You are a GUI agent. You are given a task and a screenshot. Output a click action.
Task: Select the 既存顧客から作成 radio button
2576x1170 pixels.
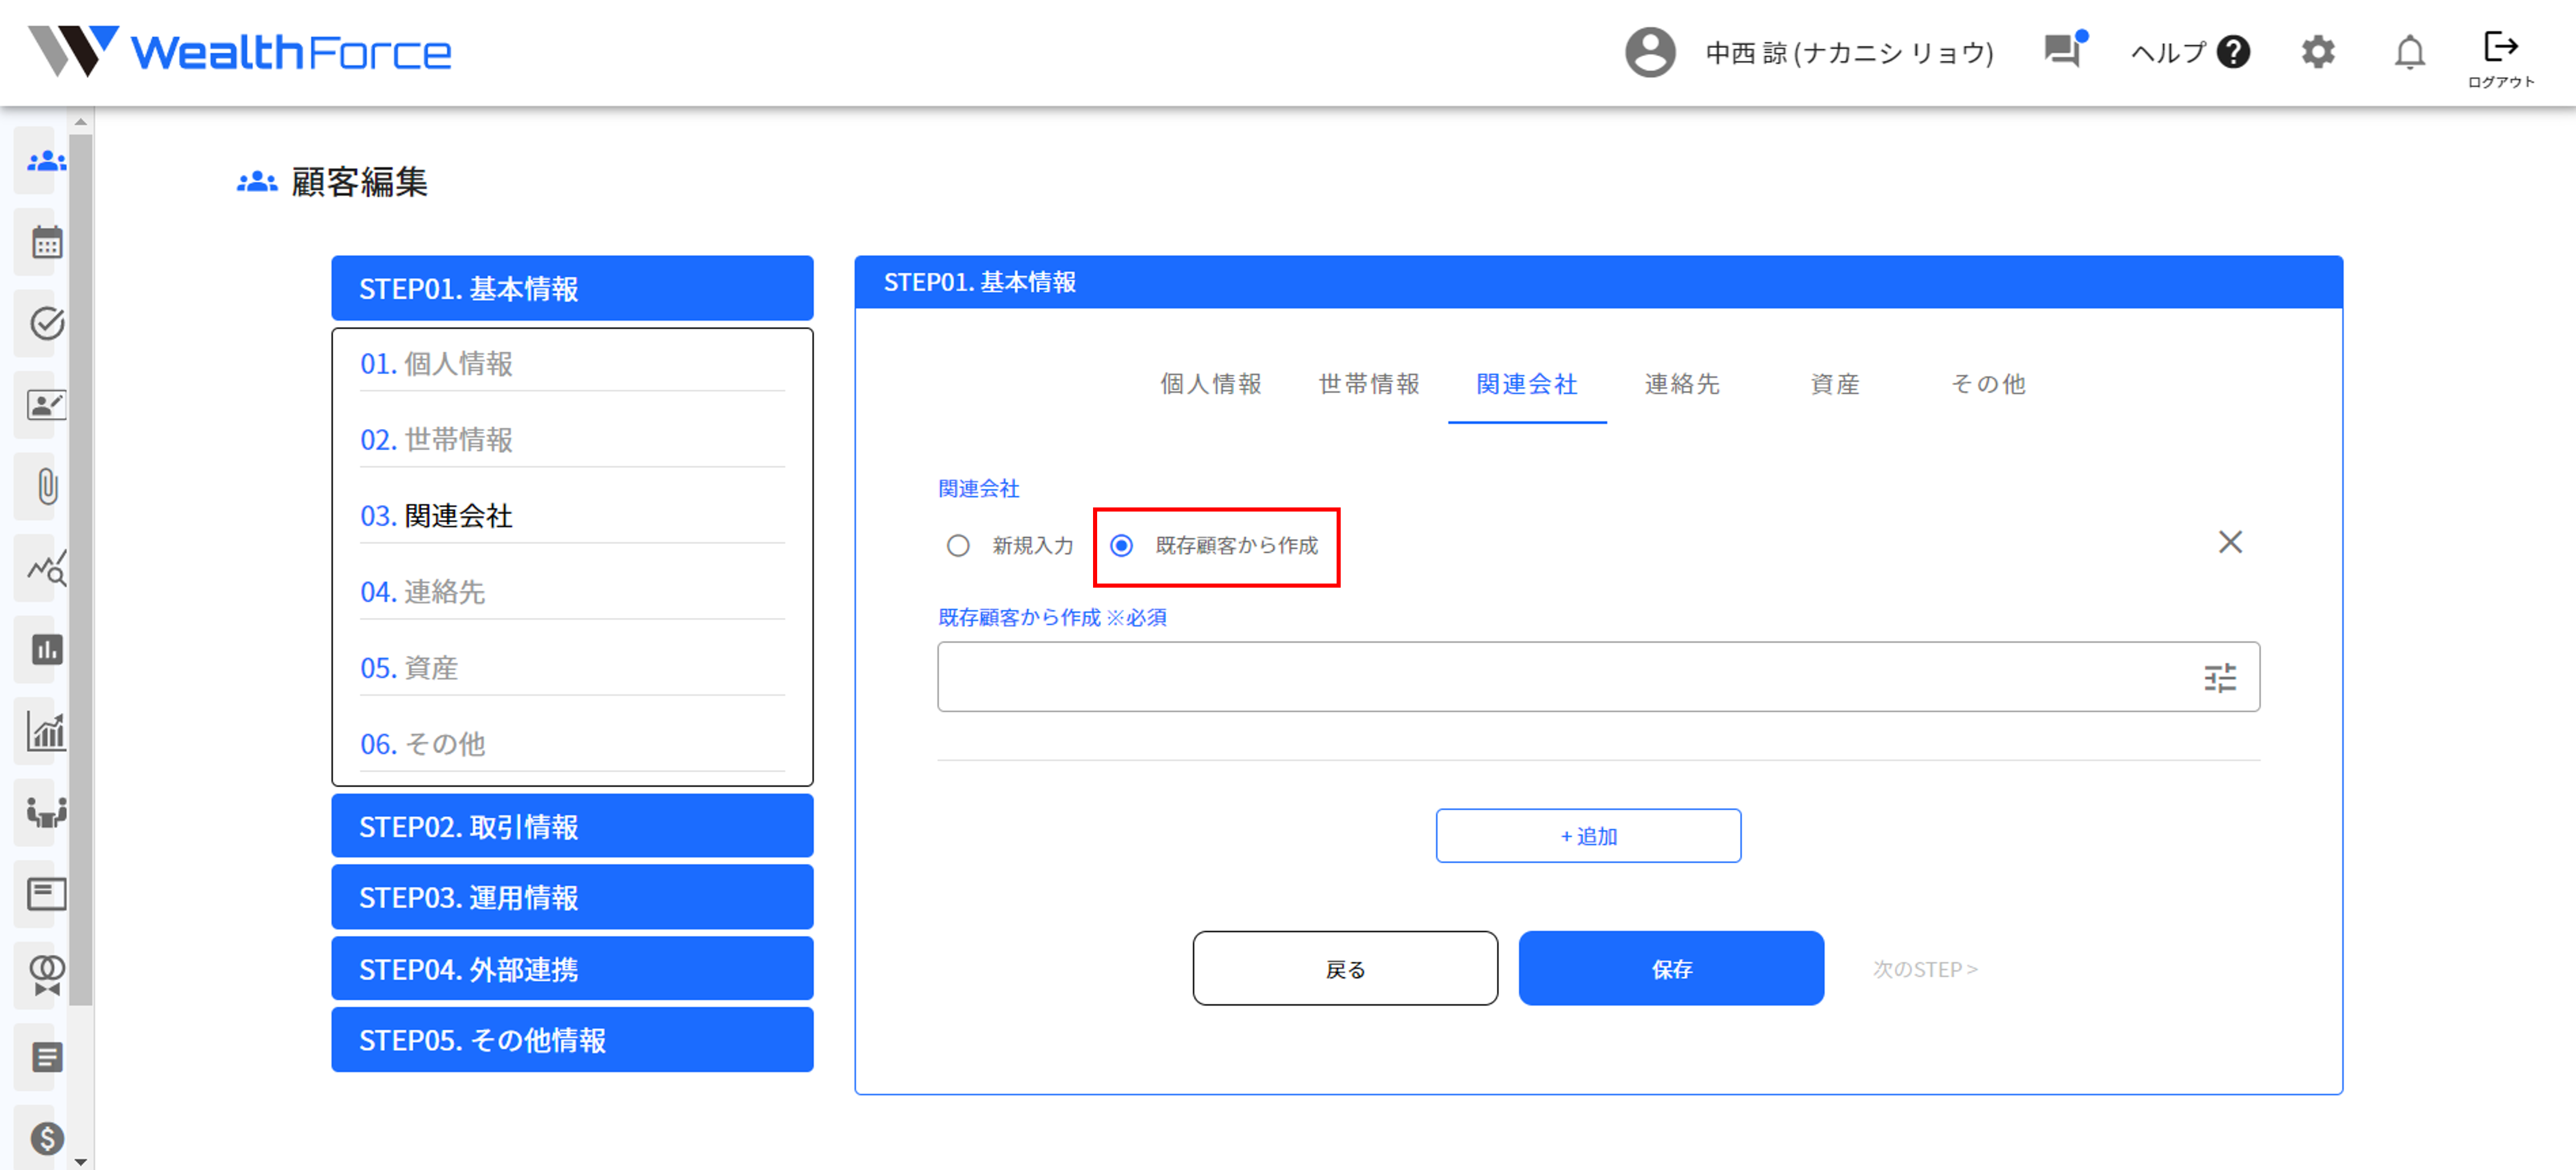coord(1122,545)
